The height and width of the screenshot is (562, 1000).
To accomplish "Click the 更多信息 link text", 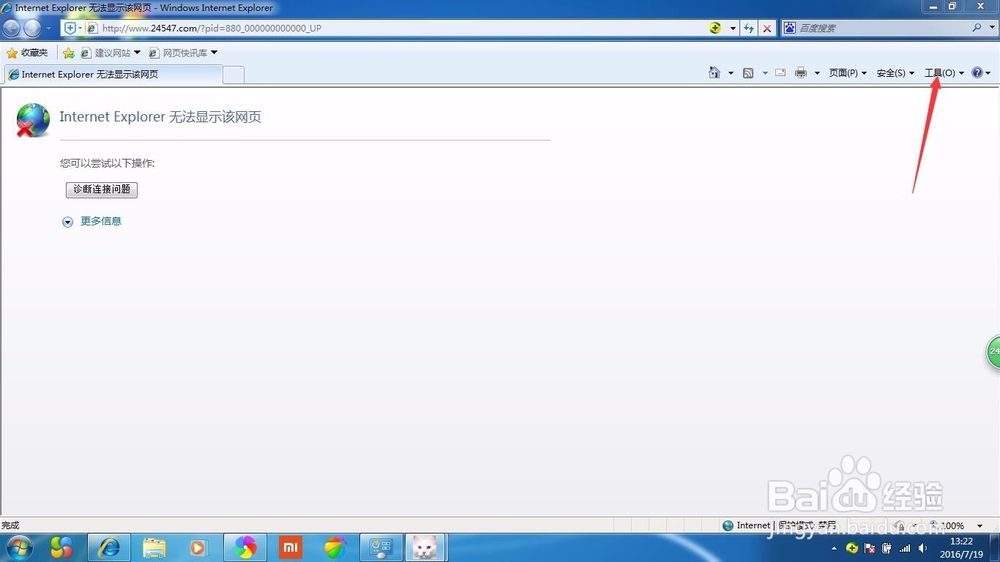I will pyautogui.click(x=101, y=221).
